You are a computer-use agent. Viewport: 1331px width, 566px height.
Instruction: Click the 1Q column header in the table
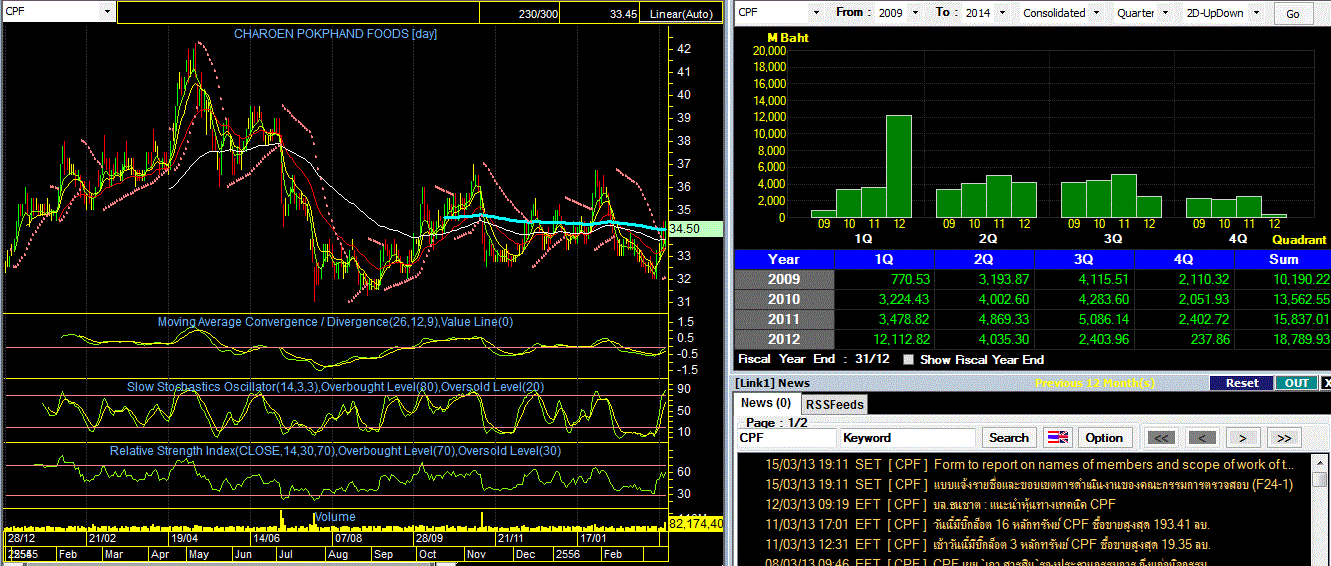(x=883, y=259)
